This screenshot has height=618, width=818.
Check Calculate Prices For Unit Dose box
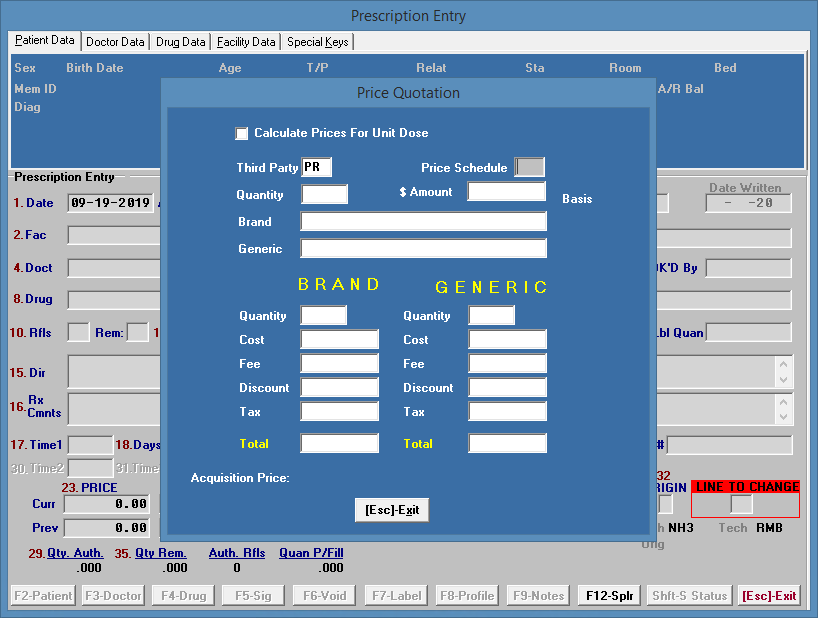coord(242,133)
